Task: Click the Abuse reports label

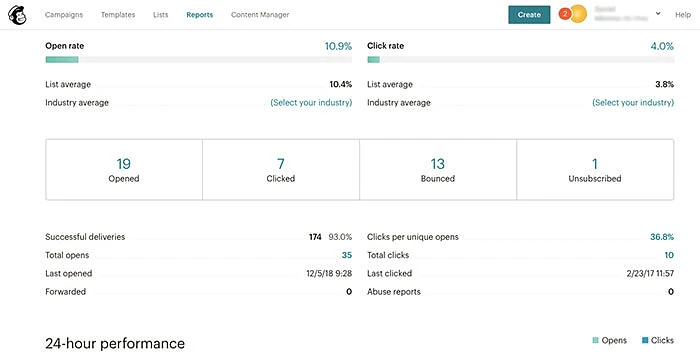Action: (394, 292)
